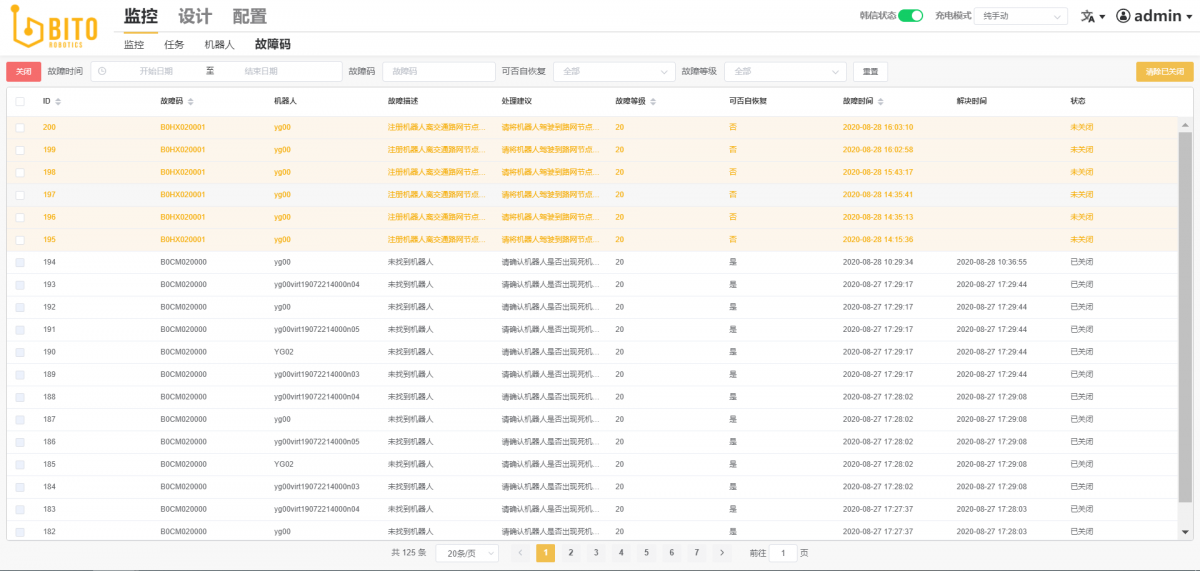This screenshot has width=1200, height=571.
Task: Switch to the 配置 section
Action: tap(249, 16)
